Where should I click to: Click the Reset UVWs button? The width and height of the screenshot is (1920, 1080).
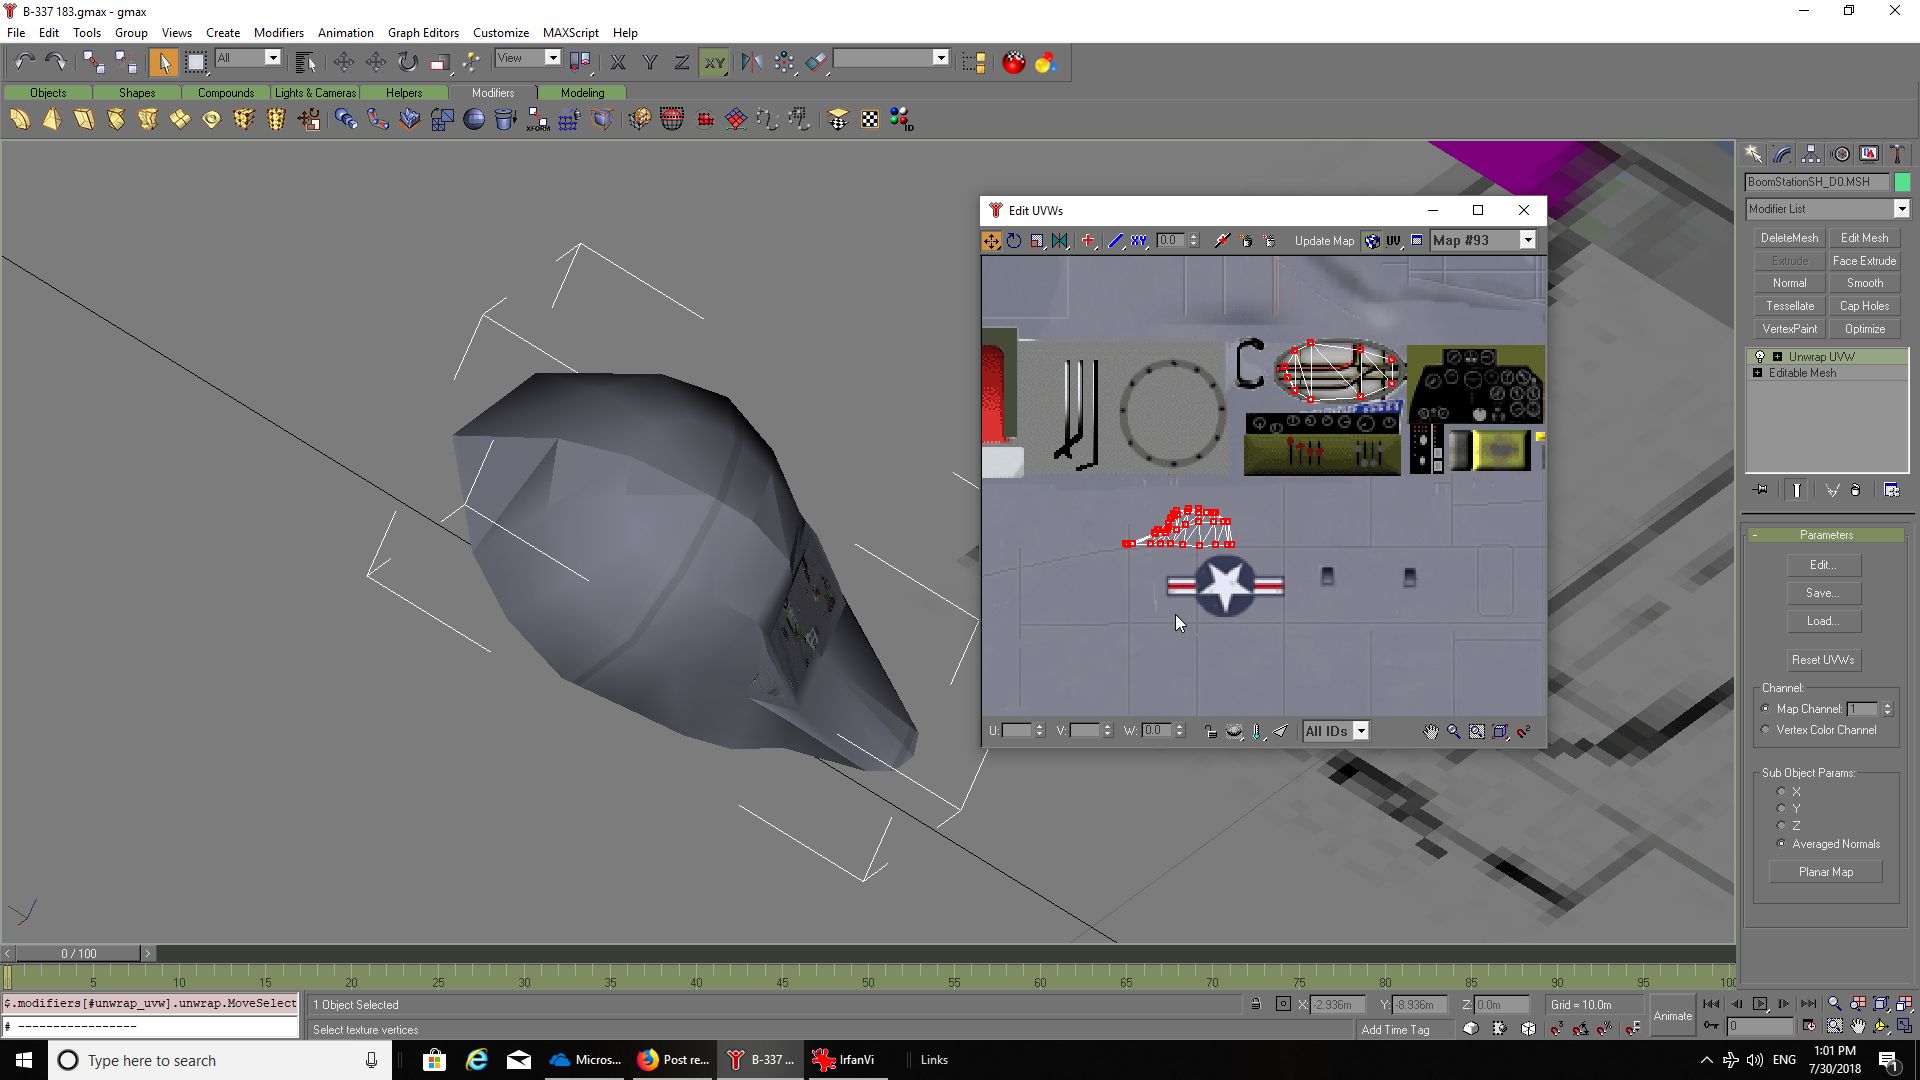(1822, 660)
